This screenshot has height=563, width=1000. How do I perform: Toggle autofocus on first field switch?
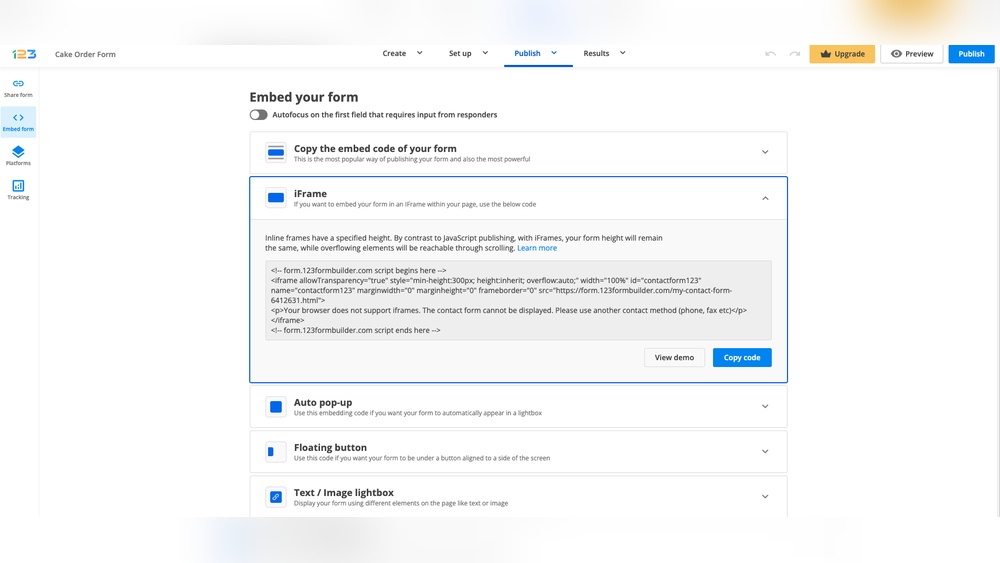[258, 115]
